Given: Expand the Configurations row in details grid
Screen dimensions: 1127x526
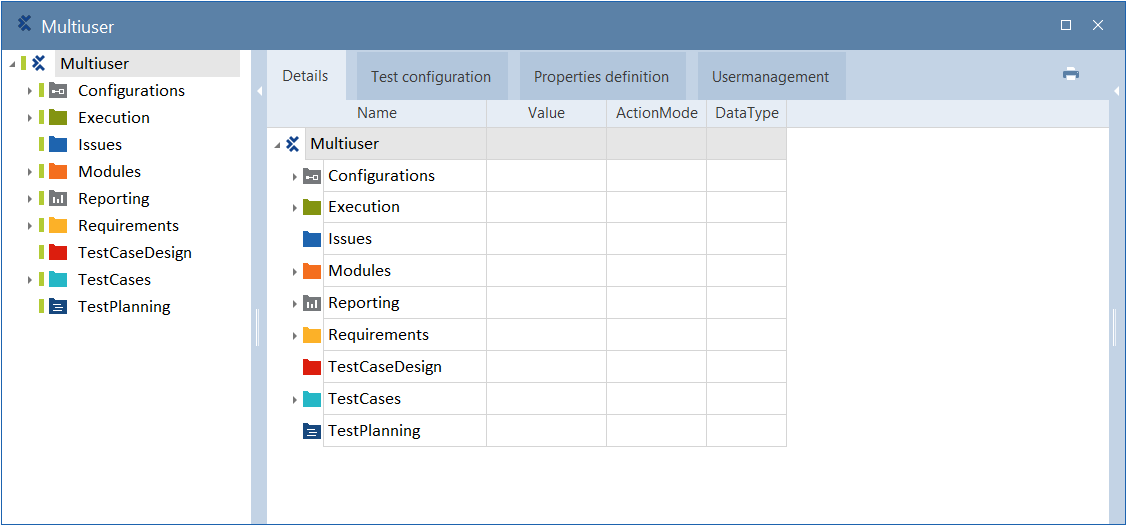Looking at the screenshot, I should pyautogui.click(x=295, y=177).
